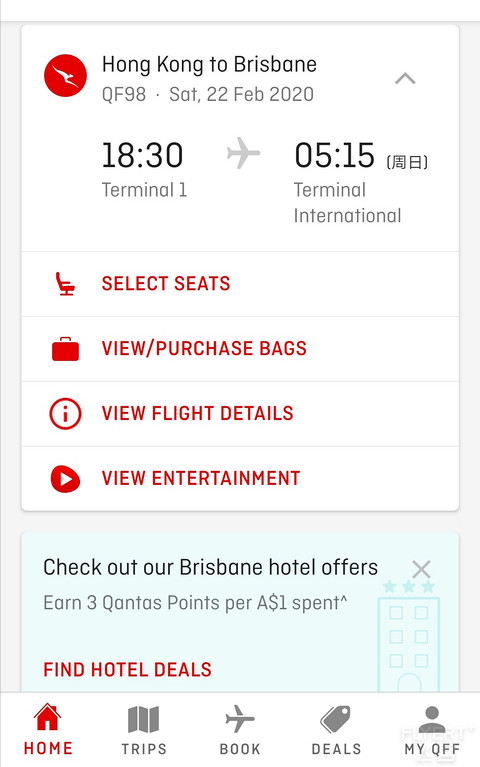Tap the Check out Brisbane hotel offers heading
This screenshot has height=767, width=480.
[210, 567]
